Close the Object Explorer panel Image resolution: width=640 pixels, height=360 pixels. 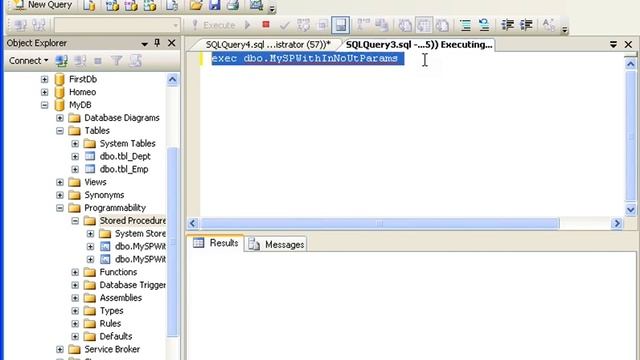pos(172,43)
